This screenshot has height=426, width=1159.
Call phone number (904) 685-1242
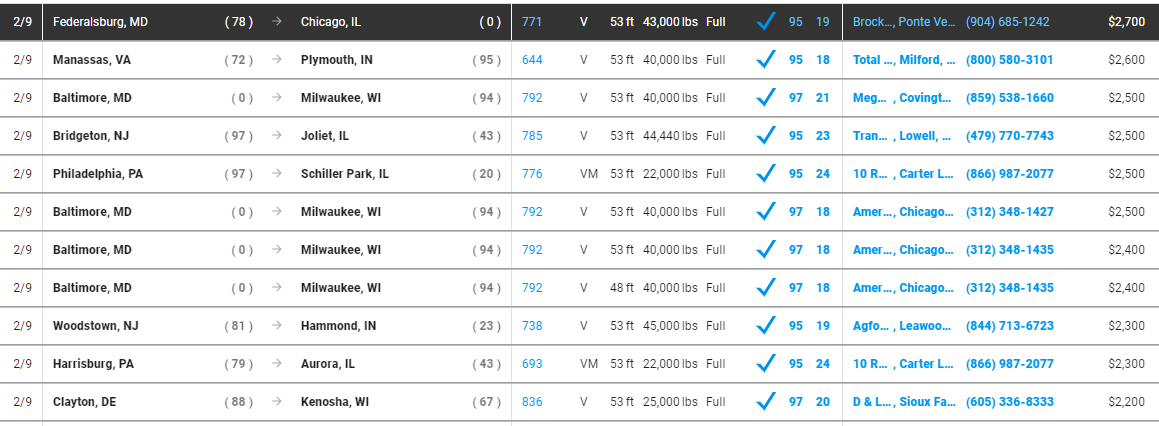(1007, 22)
